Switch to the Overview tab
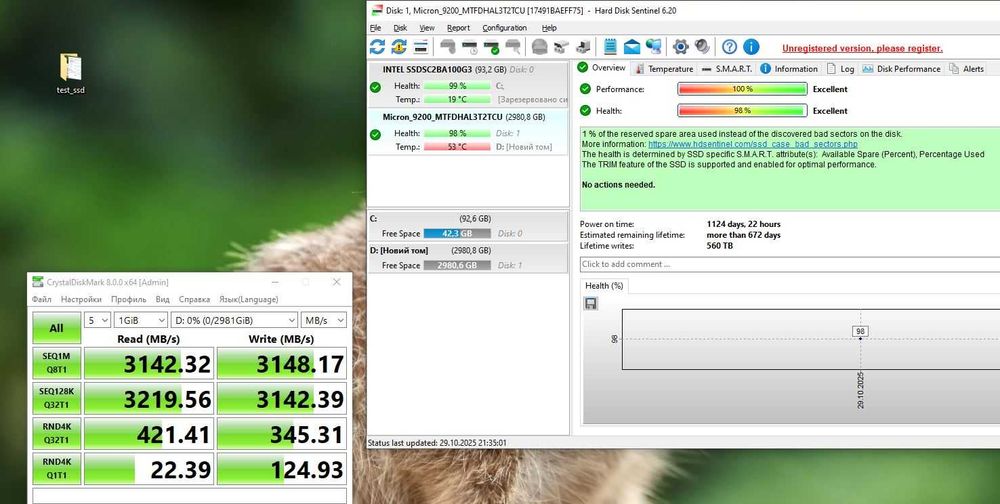This screenshot has height=504, width=1000. pyautogui.click(x=602, y=68)
